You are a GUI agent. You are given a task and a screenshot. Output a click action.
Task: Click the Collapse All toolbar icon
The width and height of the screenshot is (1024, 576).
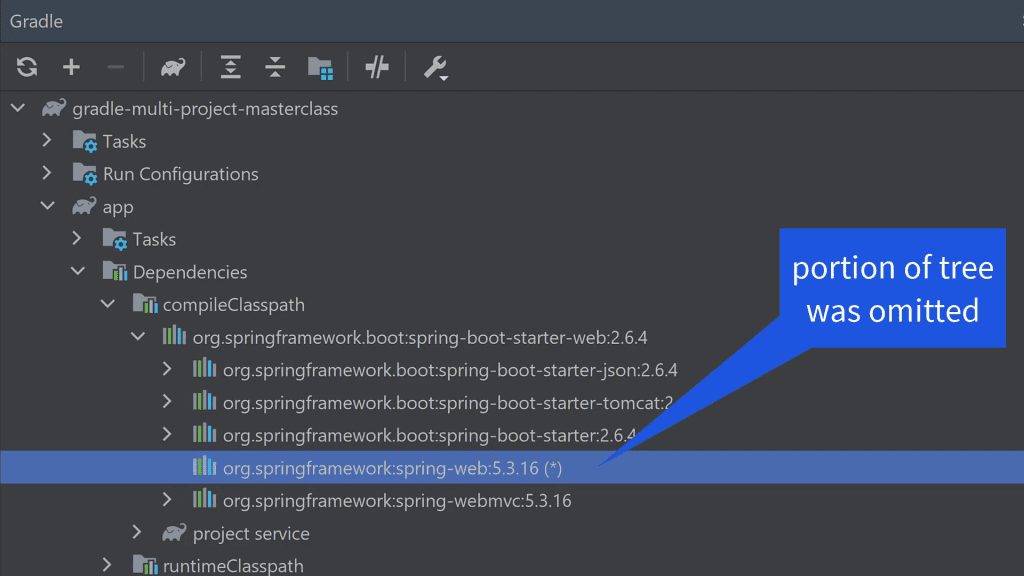(274, 67)
